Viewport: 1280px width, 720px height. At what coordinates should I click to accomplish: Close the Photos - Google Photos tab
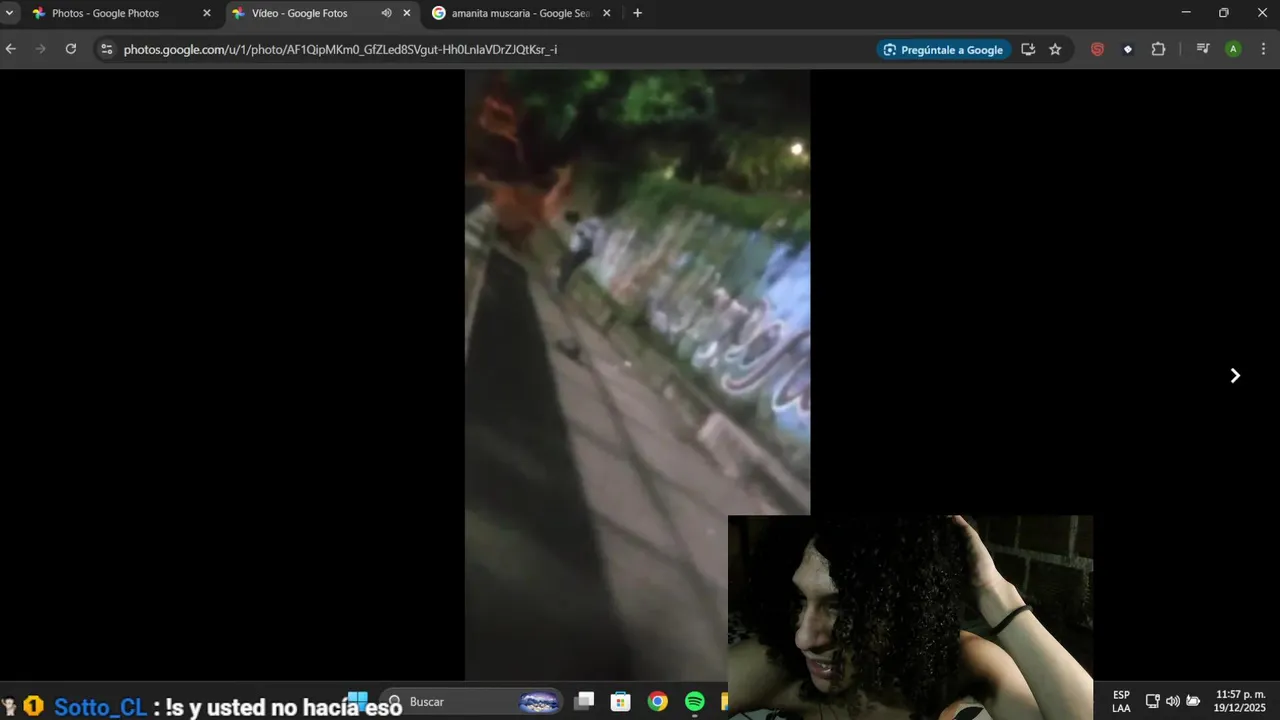(x=207, y=13)
